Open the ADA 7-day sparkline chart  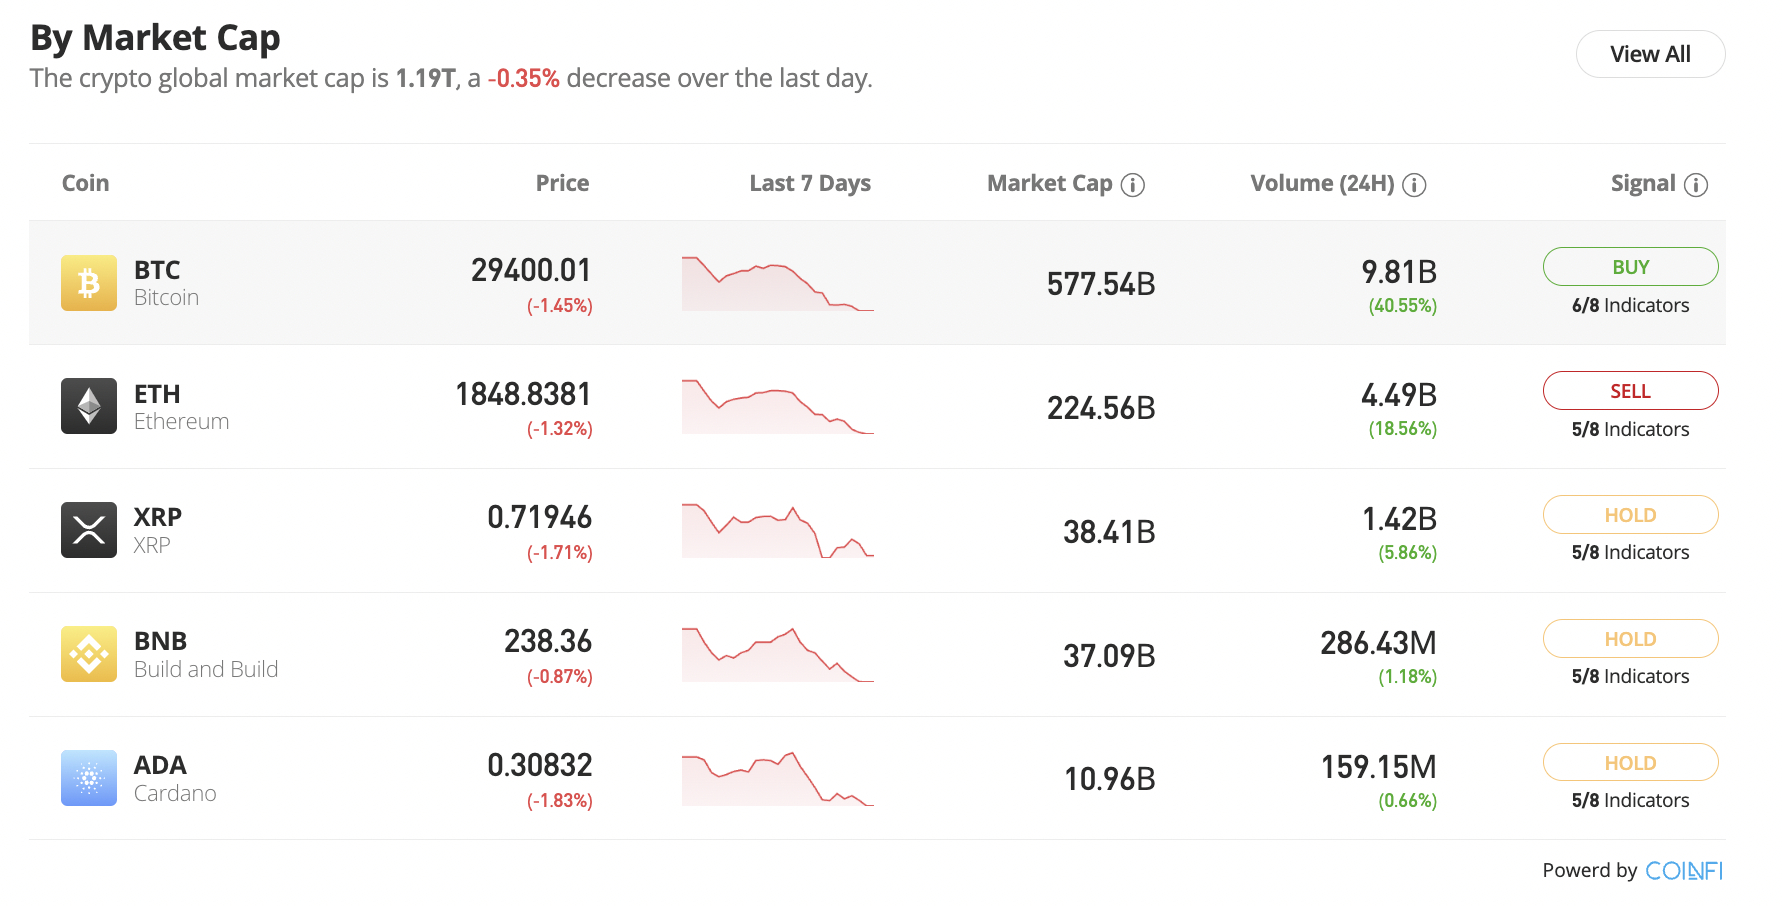pyautogui.click(x=778, y=779)
